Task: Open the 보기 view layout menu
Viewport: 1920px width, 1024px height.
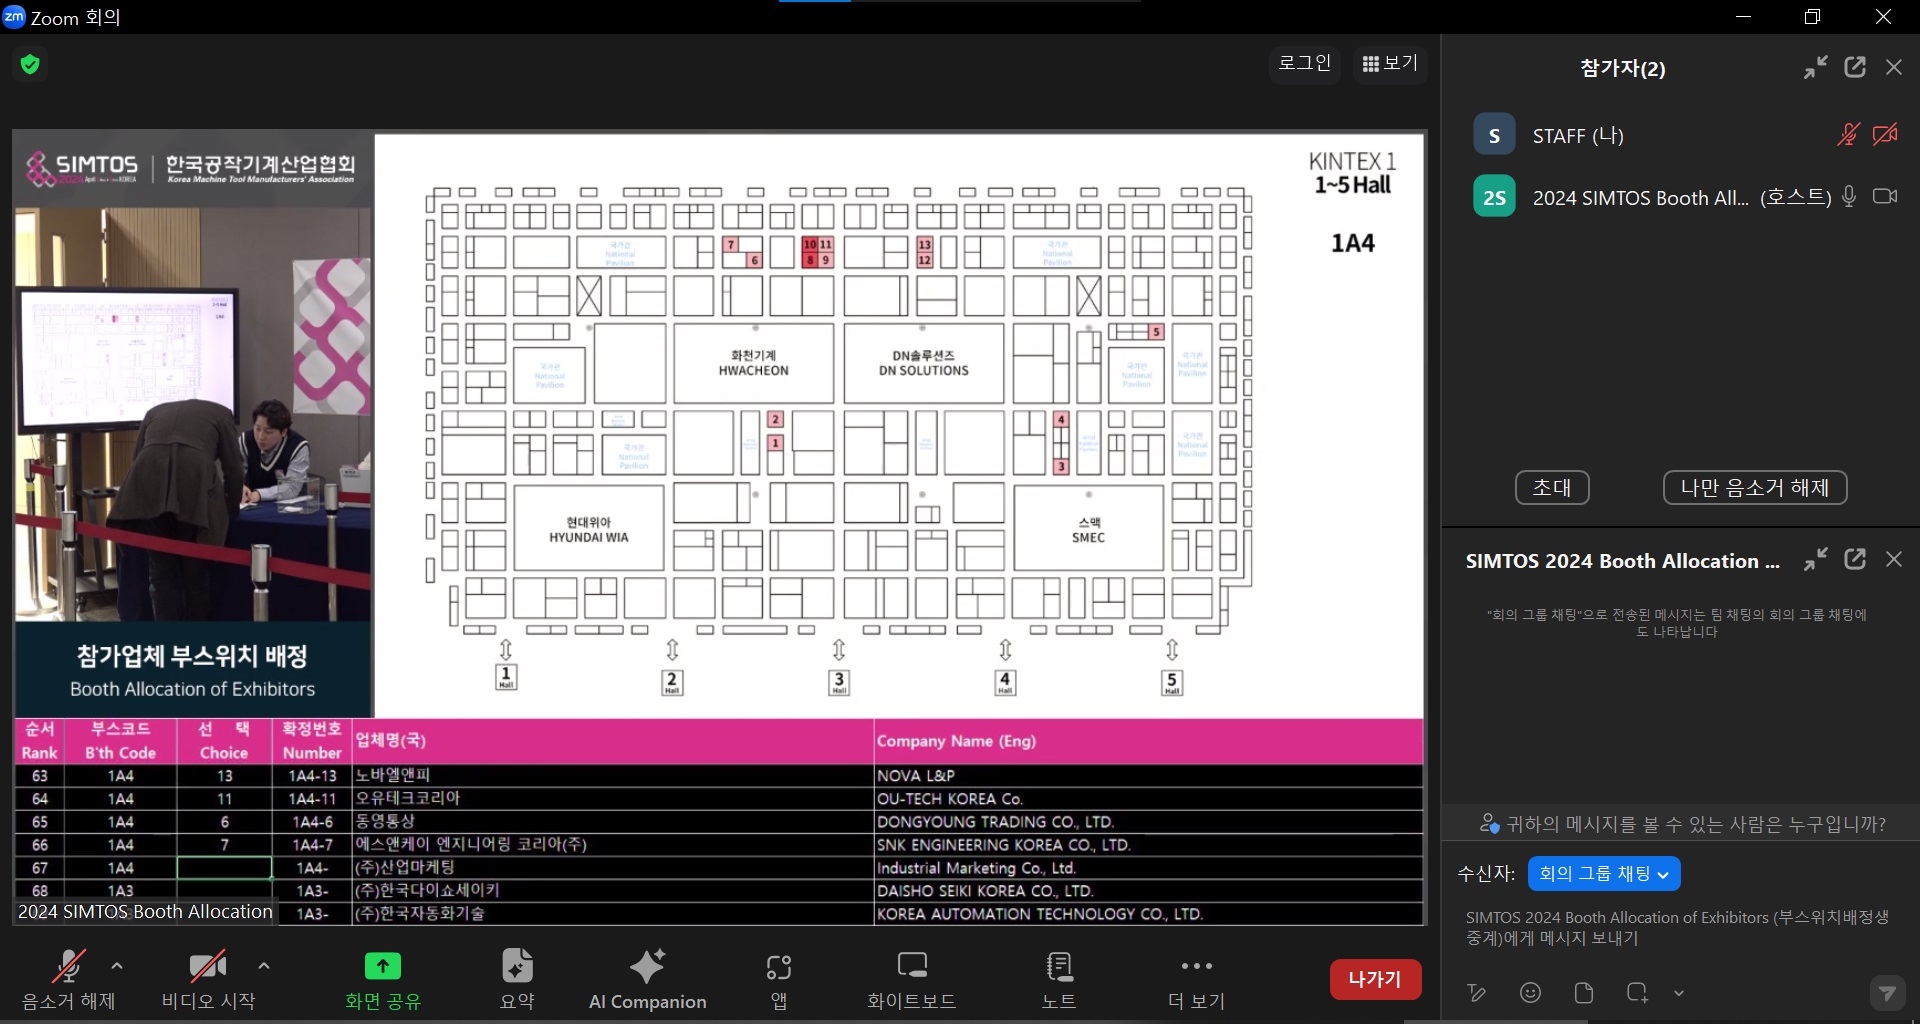Action: coord(1390,63)
